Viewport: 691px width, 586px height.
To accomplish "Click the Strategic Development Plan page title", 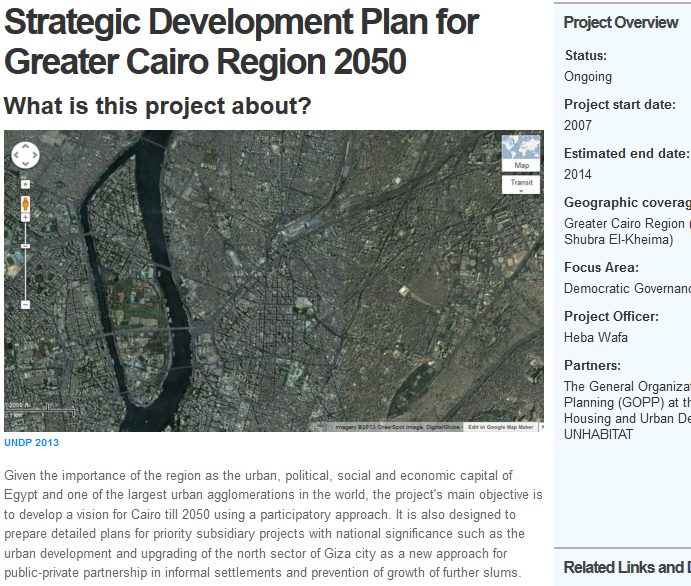I will 241,41.
